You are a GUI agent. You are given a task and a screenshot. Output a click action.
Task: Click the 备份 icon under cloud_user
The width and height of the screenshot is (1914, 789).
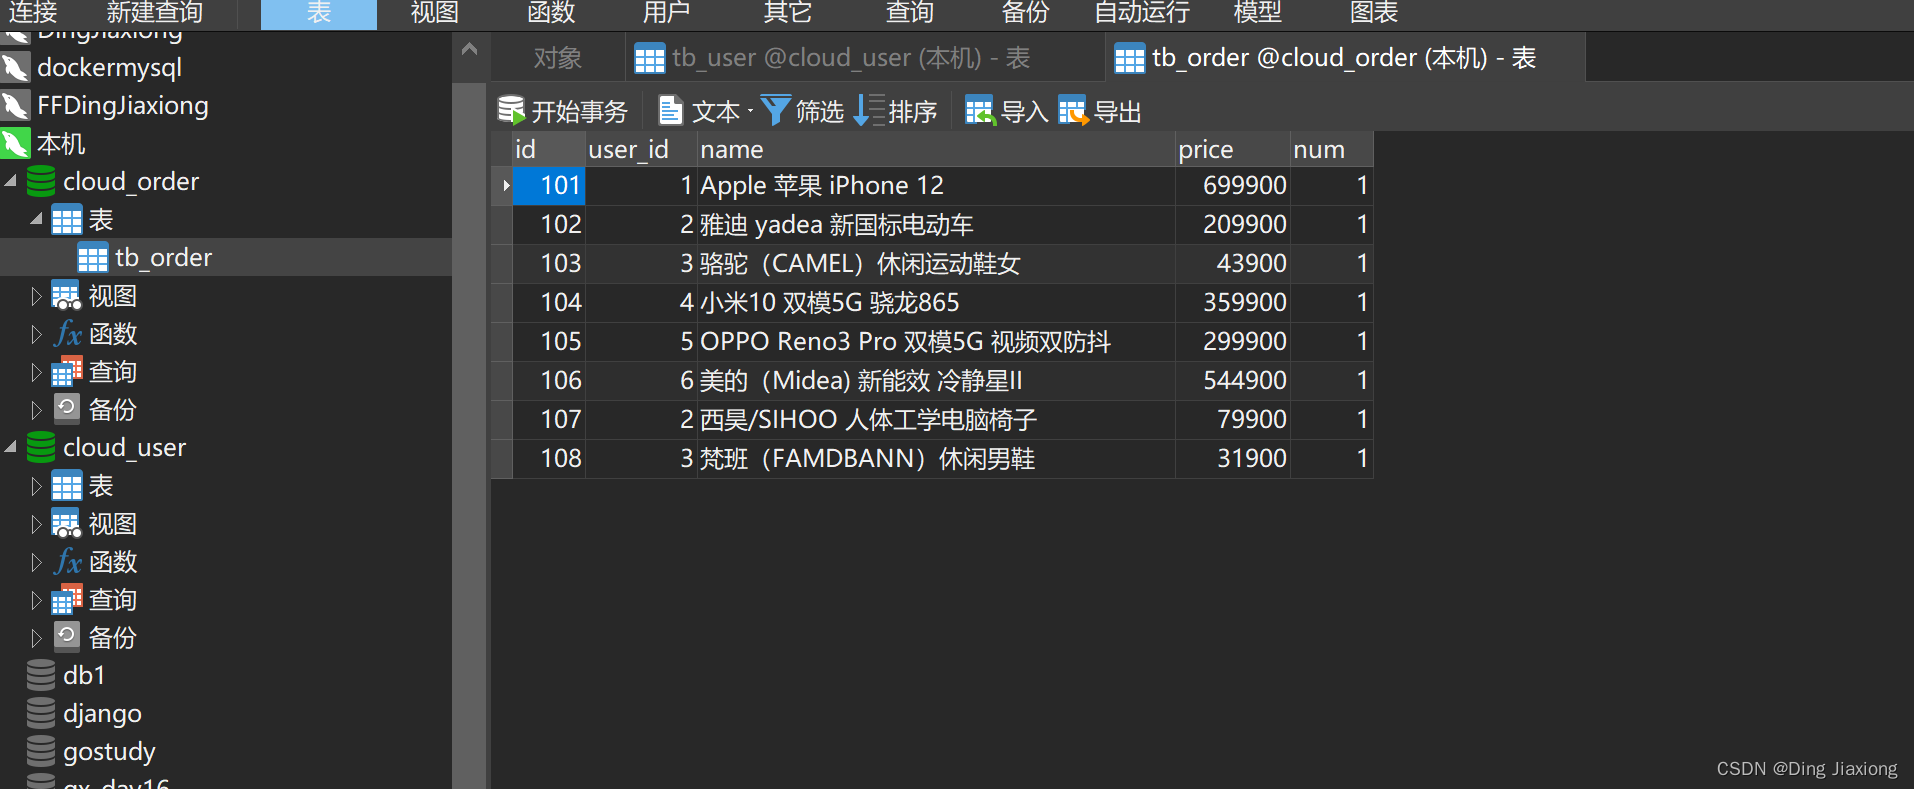[x=67, y=636]
